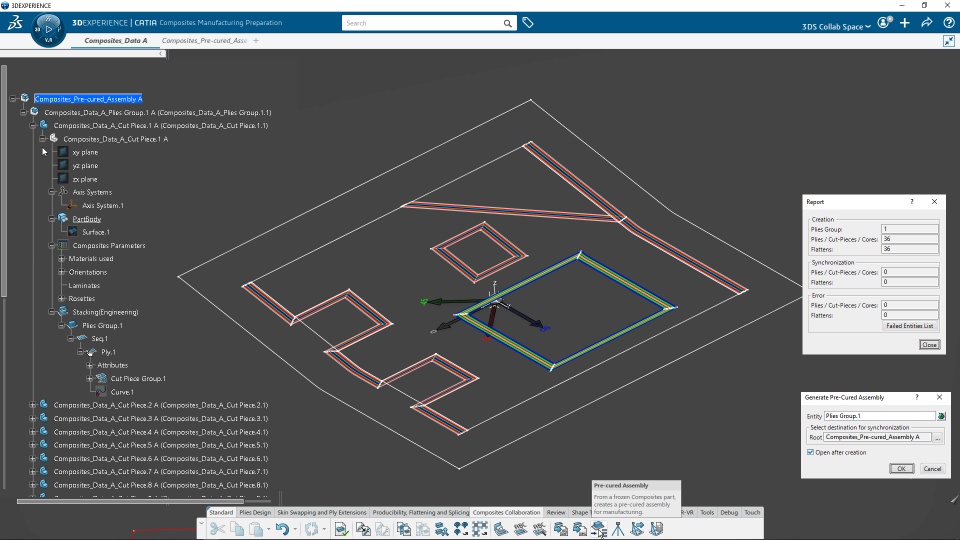Click the Entity selection icon next to Plies Group.1
This screenshot has width=960, height=540.
point(942,416)
